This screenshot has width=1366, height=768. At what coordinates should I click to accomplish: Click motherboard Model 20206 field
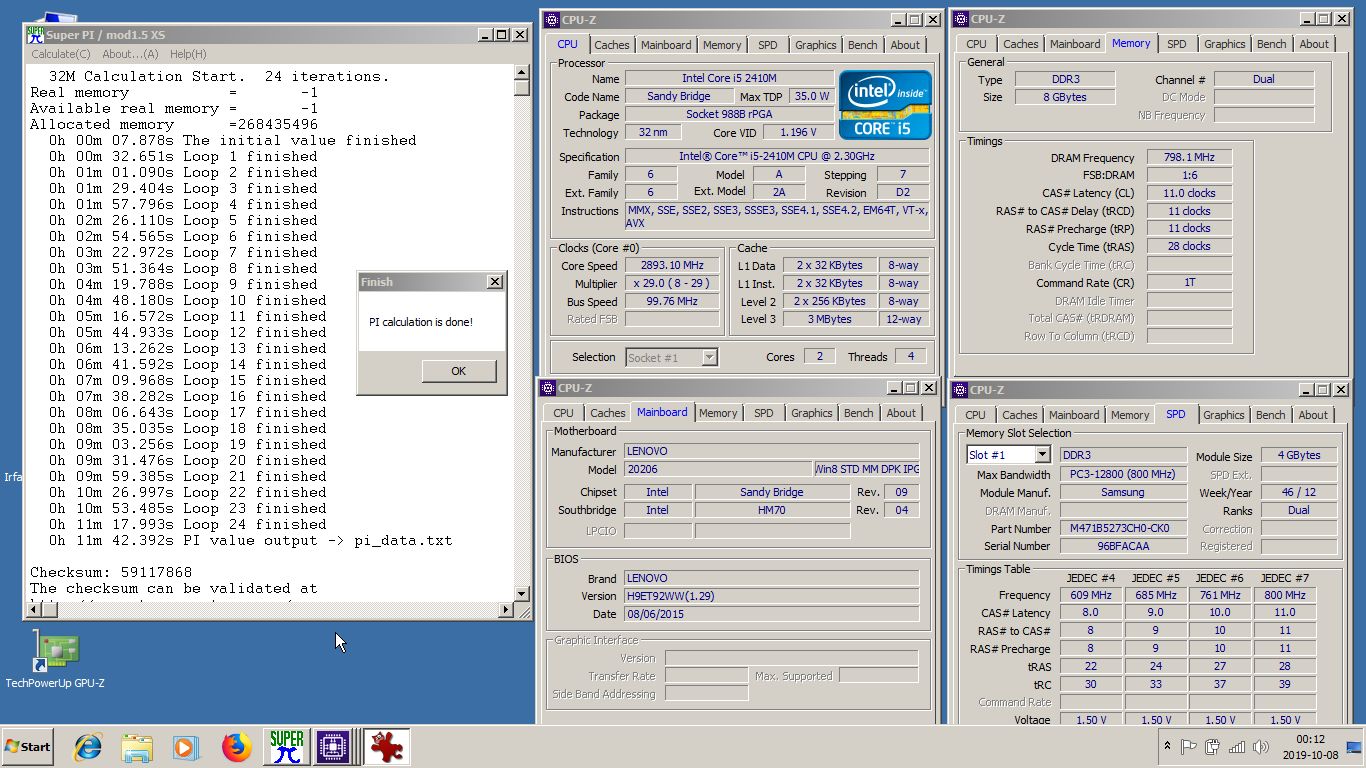[x=718, y=469]
